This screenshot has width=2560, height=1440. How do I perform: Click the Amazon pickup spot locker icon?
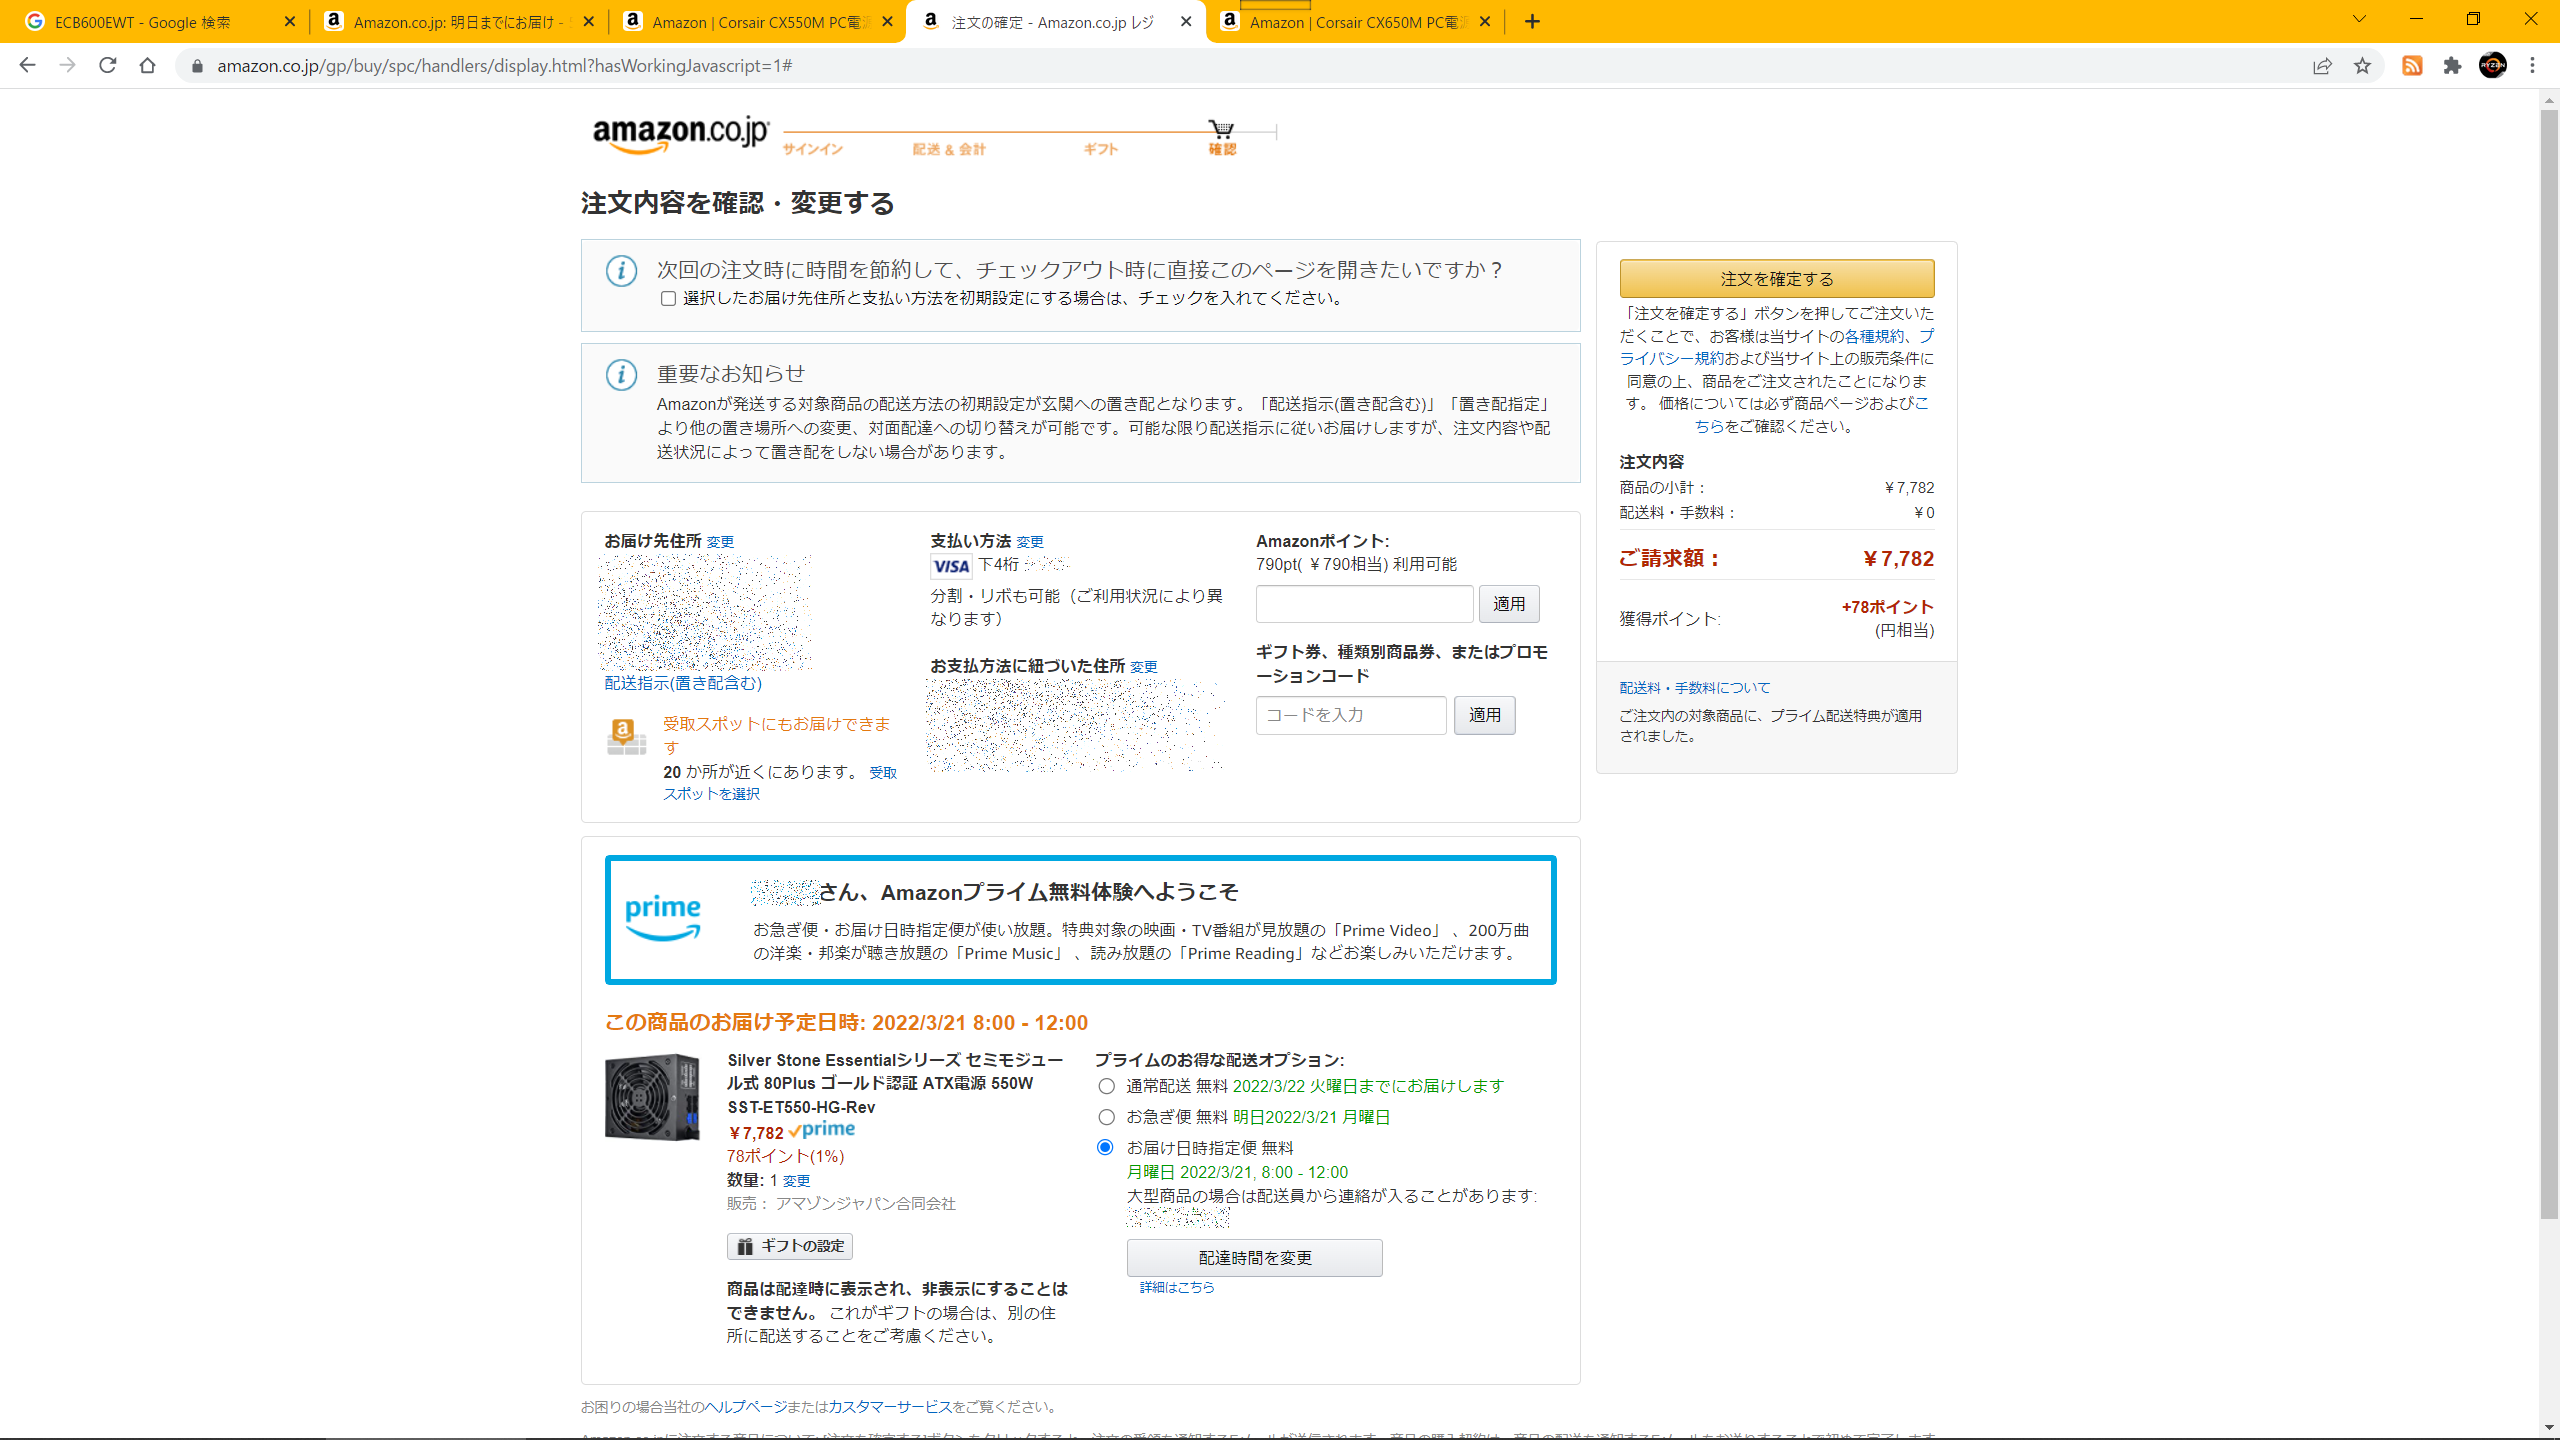626,736
